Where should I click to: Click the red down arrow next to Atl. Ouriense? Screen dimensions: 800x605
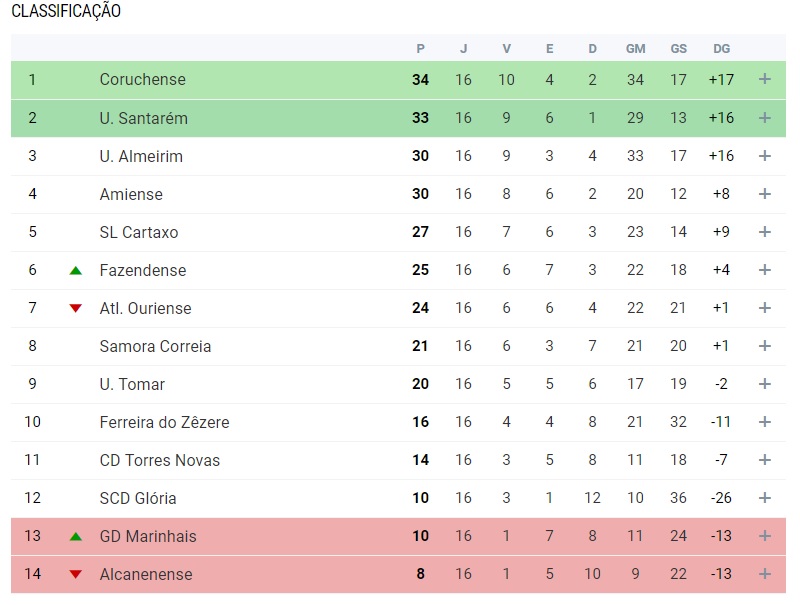pyautogui.click(x=76, y=308)
